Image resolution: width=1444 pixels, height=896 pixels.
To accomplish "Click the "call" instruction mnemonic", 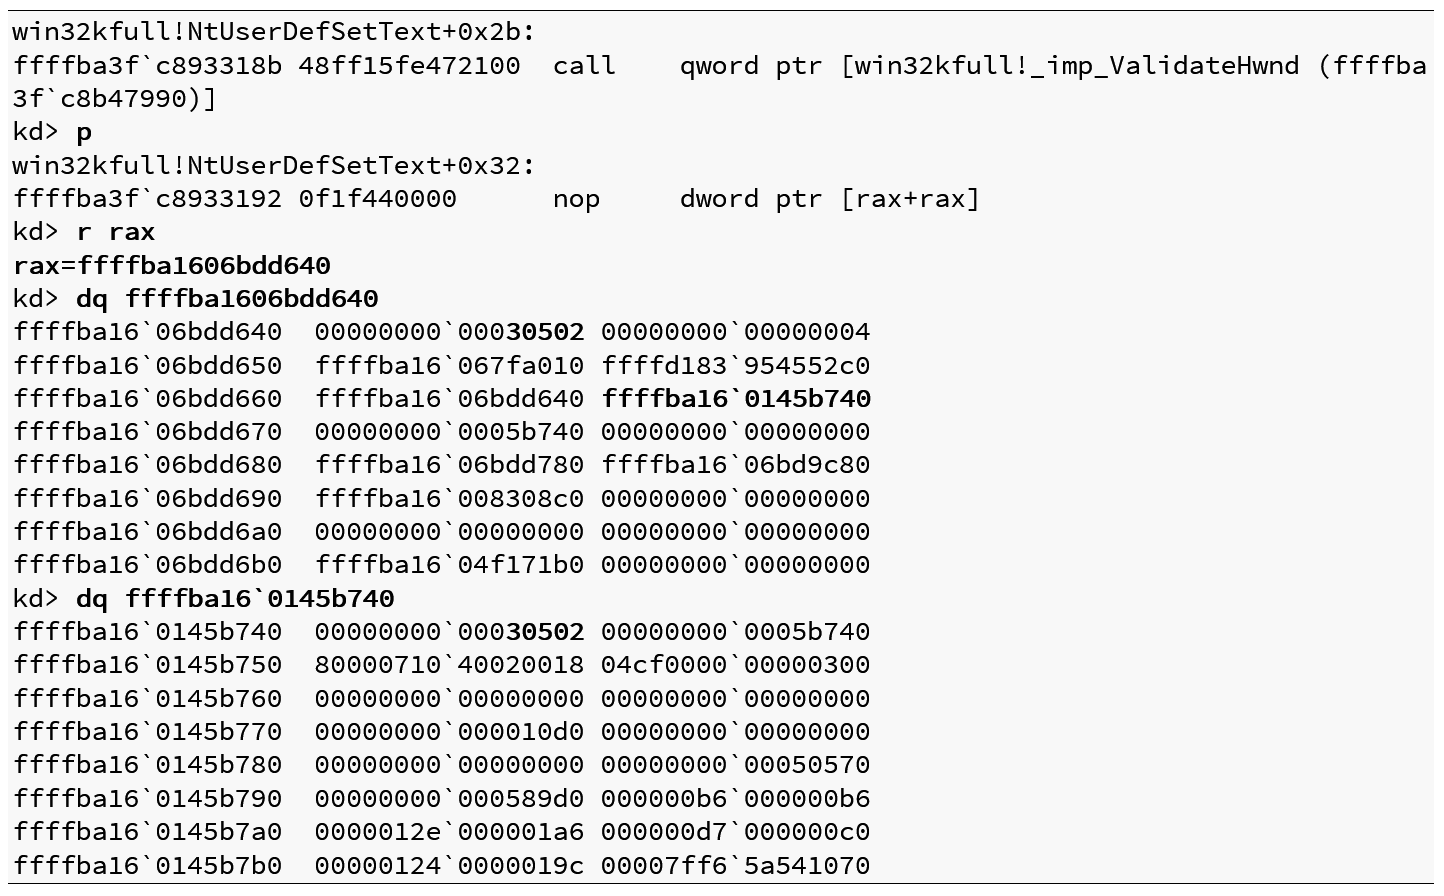I will pos(584,66).
